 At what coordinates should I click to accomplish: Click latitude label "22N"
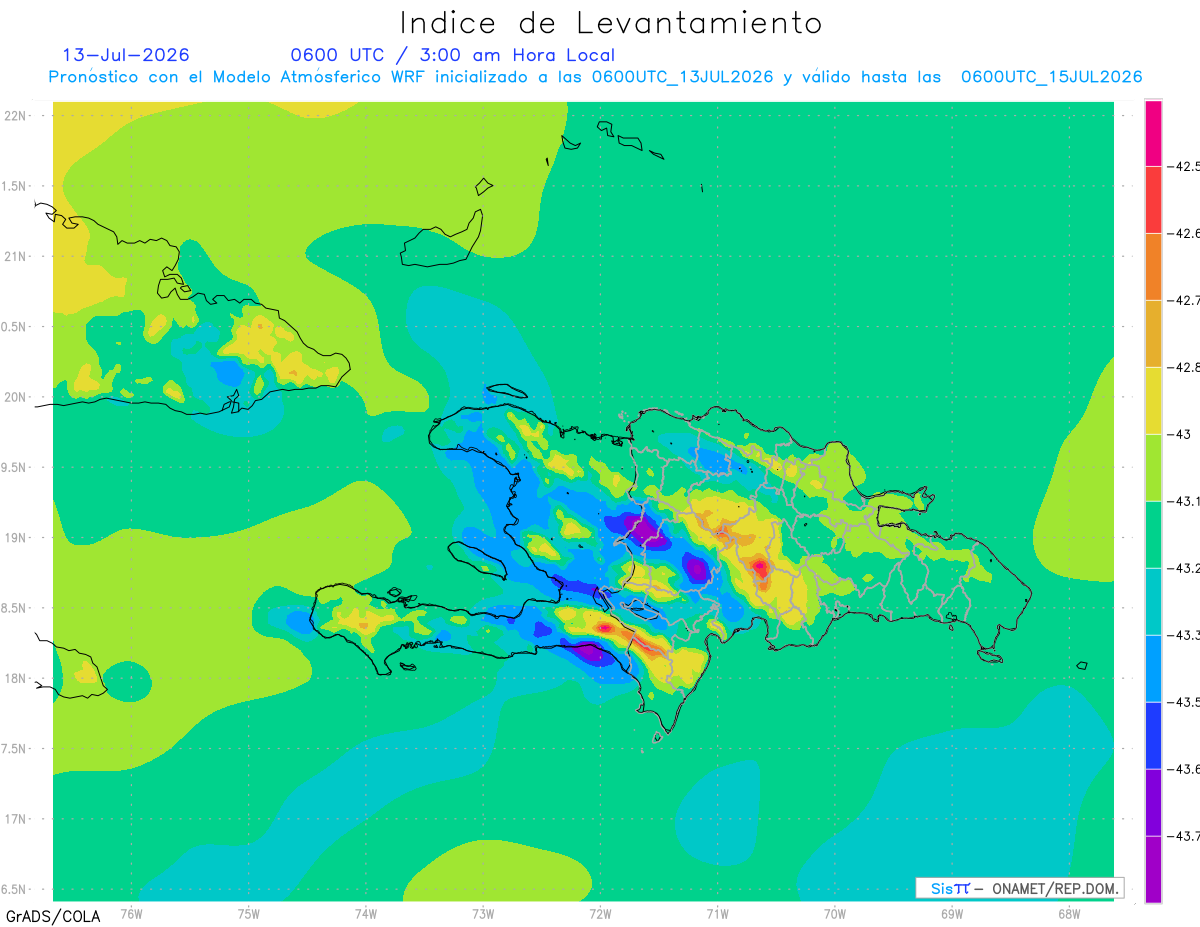click(17, 116)
